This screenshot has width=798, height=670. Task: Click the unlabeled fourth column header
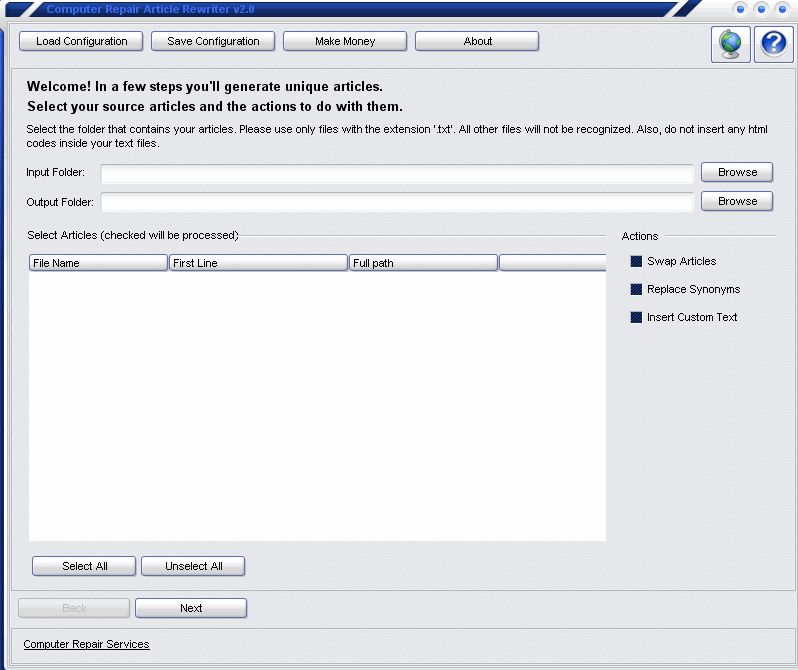(x=552, y=263)
